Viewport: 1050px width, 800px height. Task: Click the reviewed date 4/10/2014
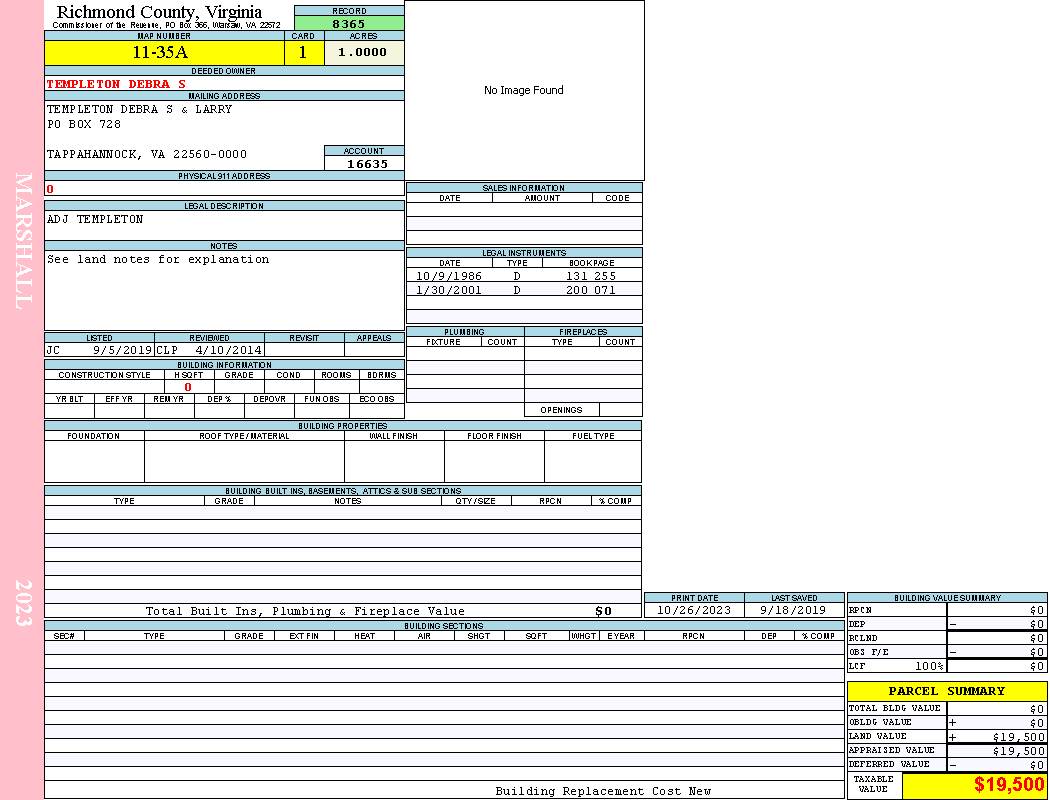point(228,351)
